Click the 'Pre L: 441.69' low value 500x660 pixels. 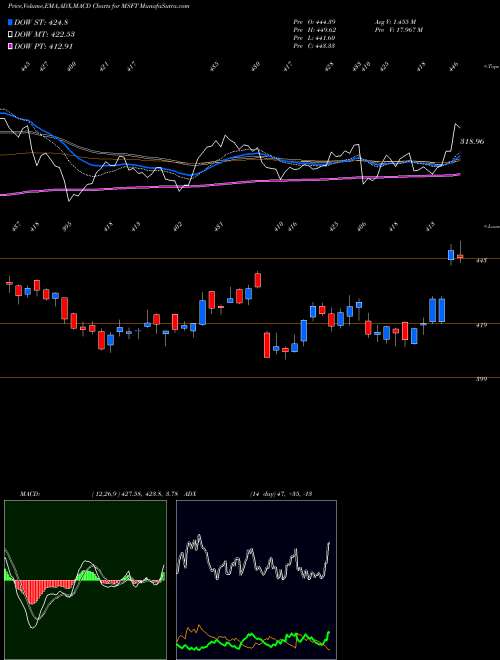(x=314, y=38)
